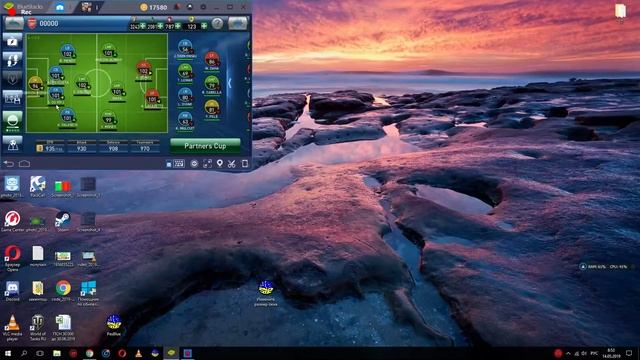Select Steam desktop shortcut
The image size is (640, 360).
[63, 222]
